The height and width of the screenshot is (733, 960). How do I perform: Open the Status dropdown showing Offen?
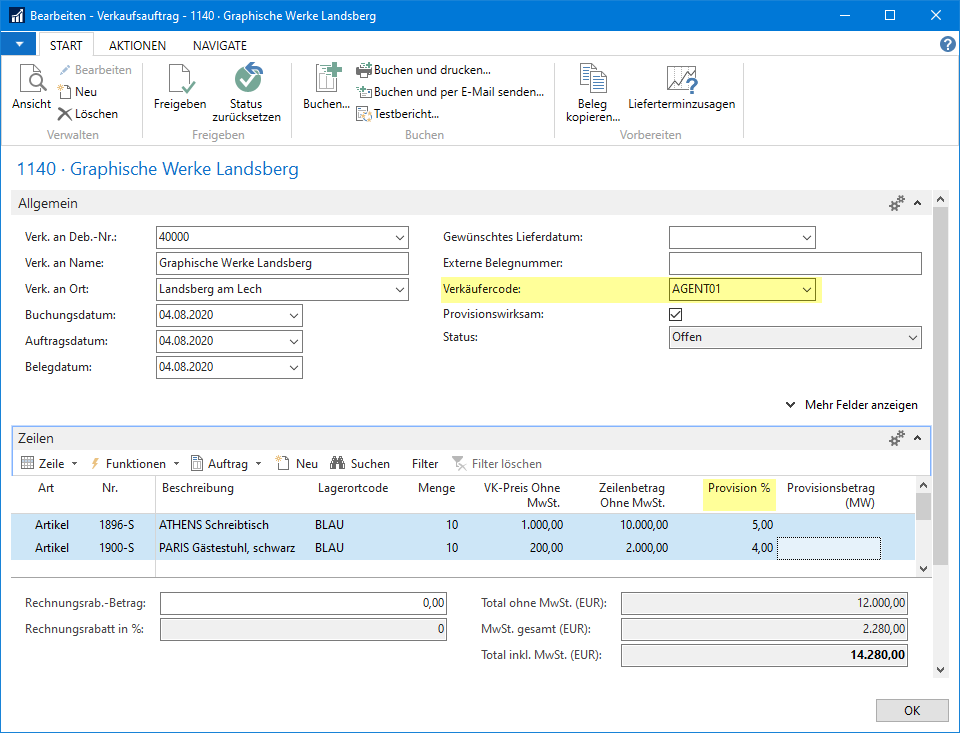click(x=911, y=338)
